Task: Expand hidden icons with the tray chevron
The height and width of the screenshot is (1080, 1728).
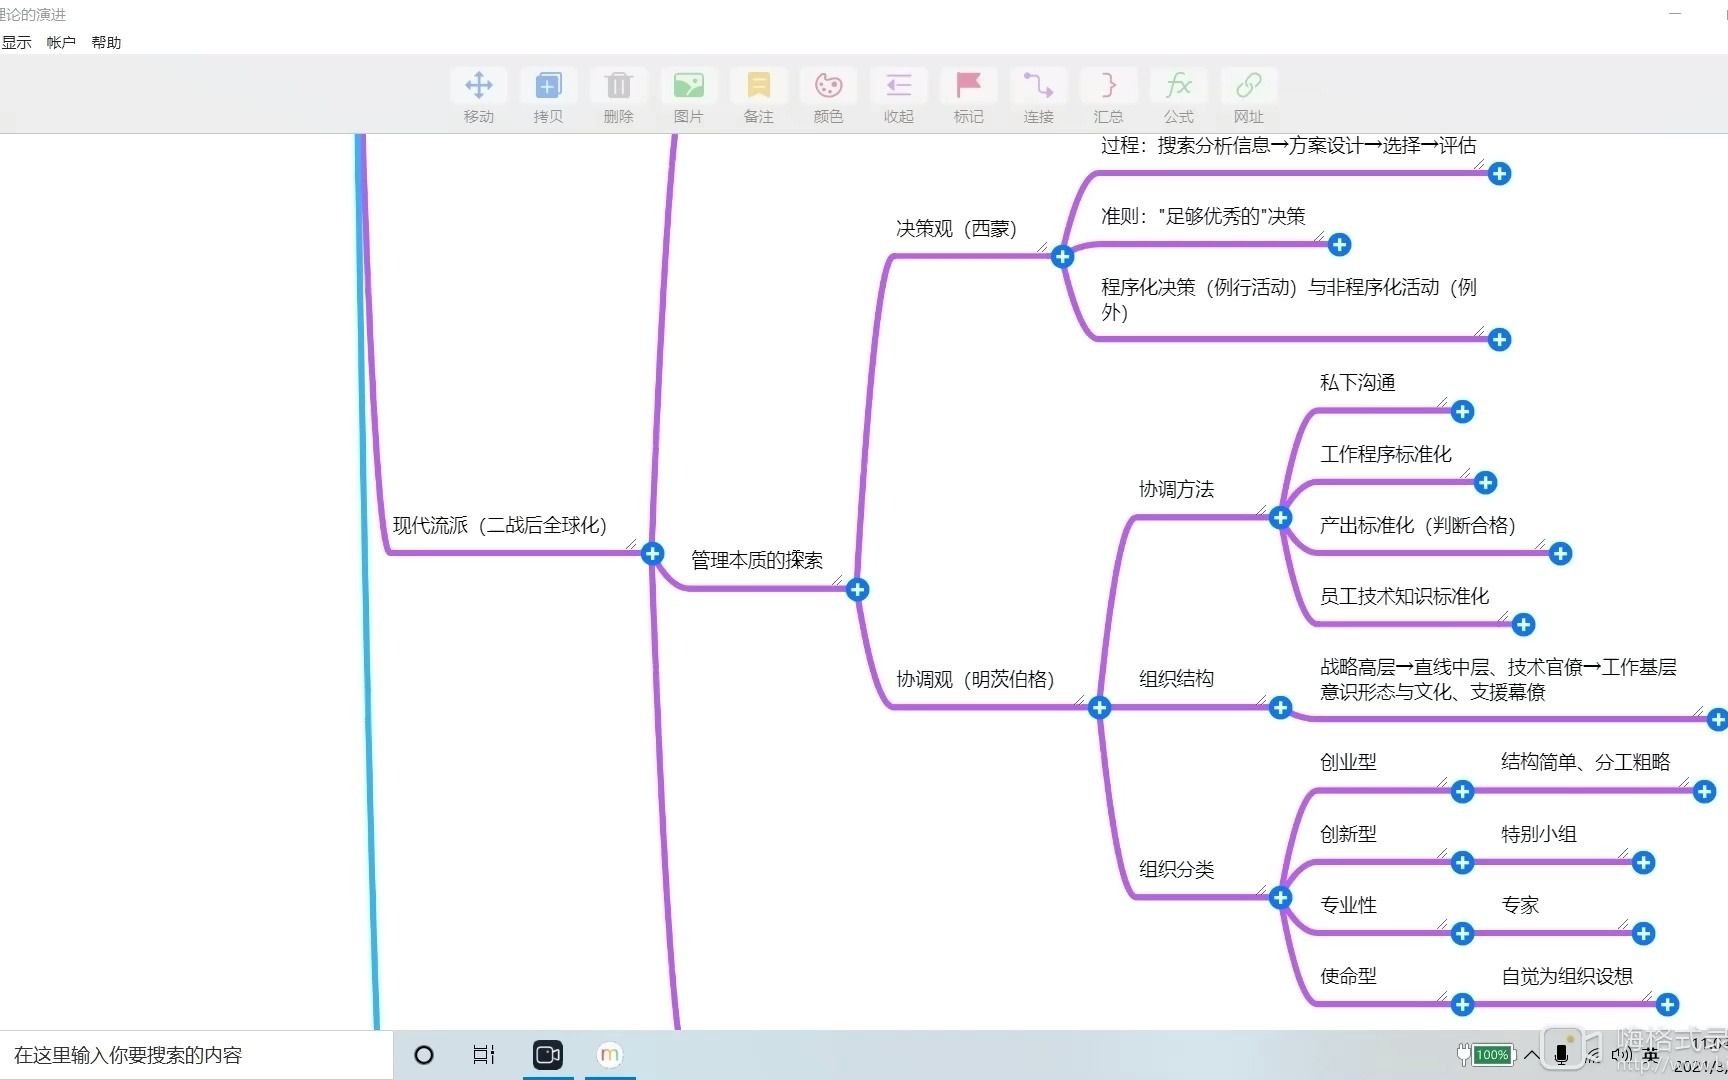Action: pyautogui.click(x=1533, y=1055)
